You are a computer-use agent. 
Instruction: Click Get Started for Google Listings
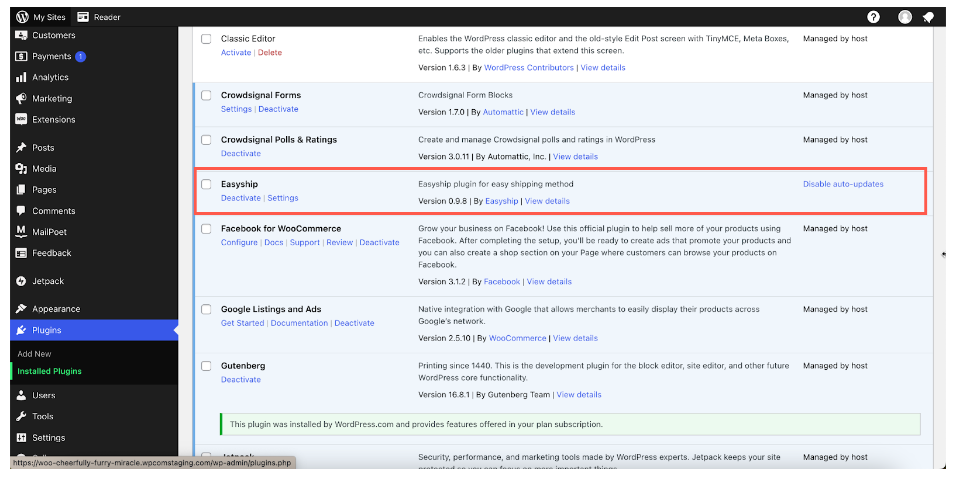[x=243, y=323]
